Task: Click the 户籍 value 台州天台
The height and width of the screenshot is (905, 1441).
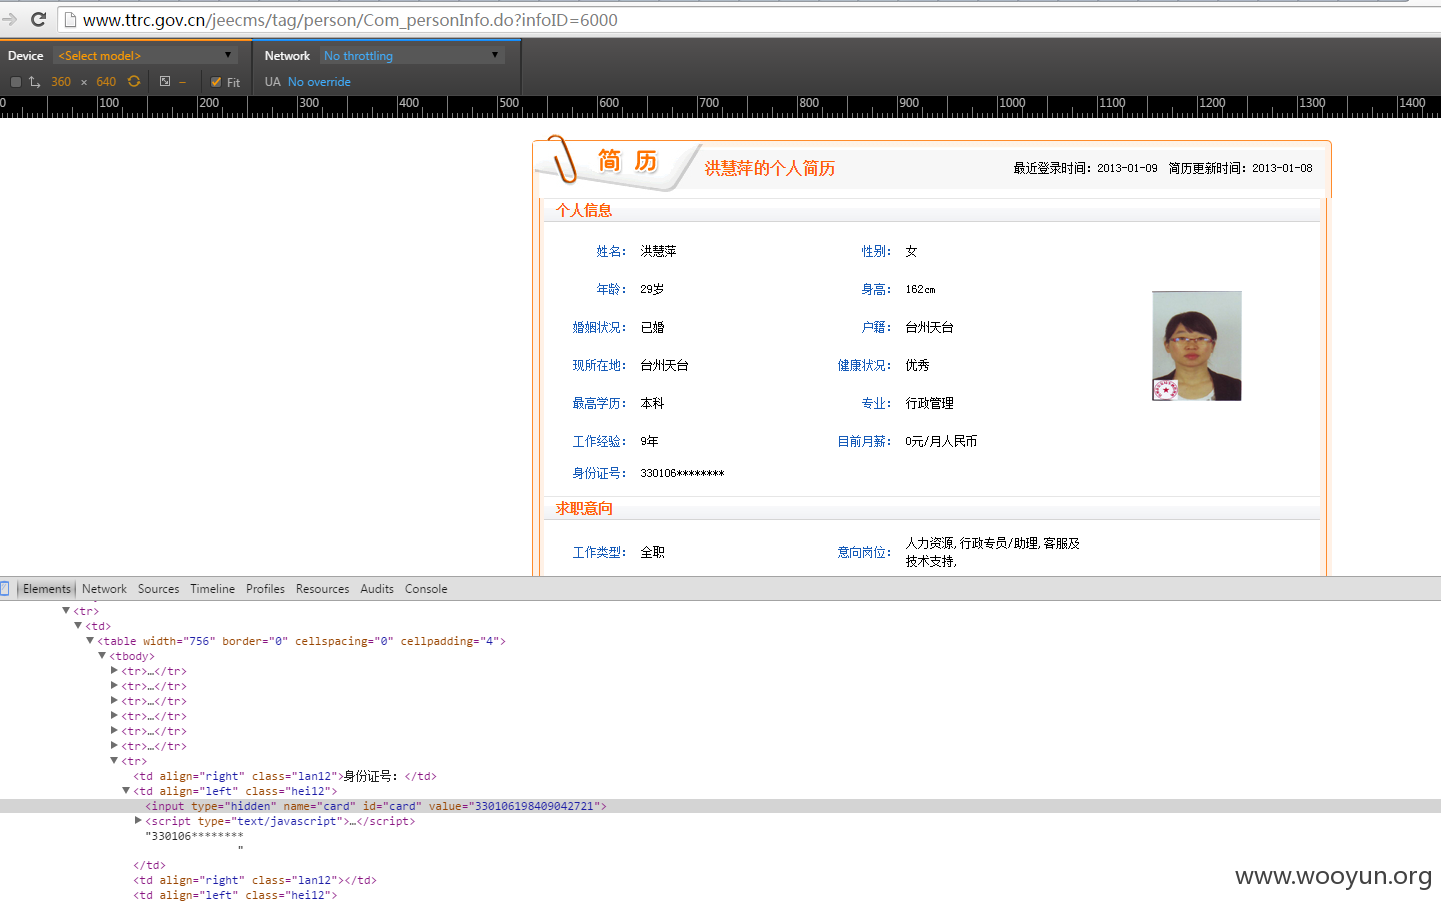Action: point(929,327)
